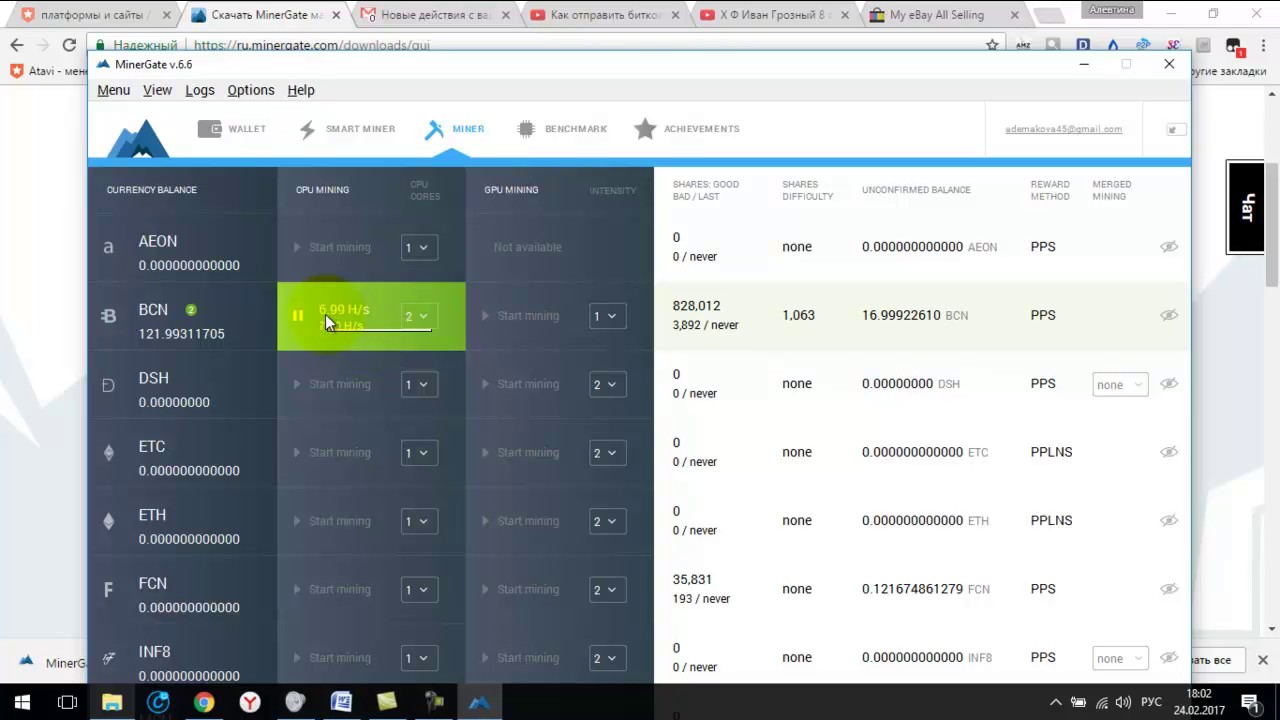Viewport: 1280px width, 720px height.
Task: Toggle visibility eye for FCN row
Action: pos(1169,589)
